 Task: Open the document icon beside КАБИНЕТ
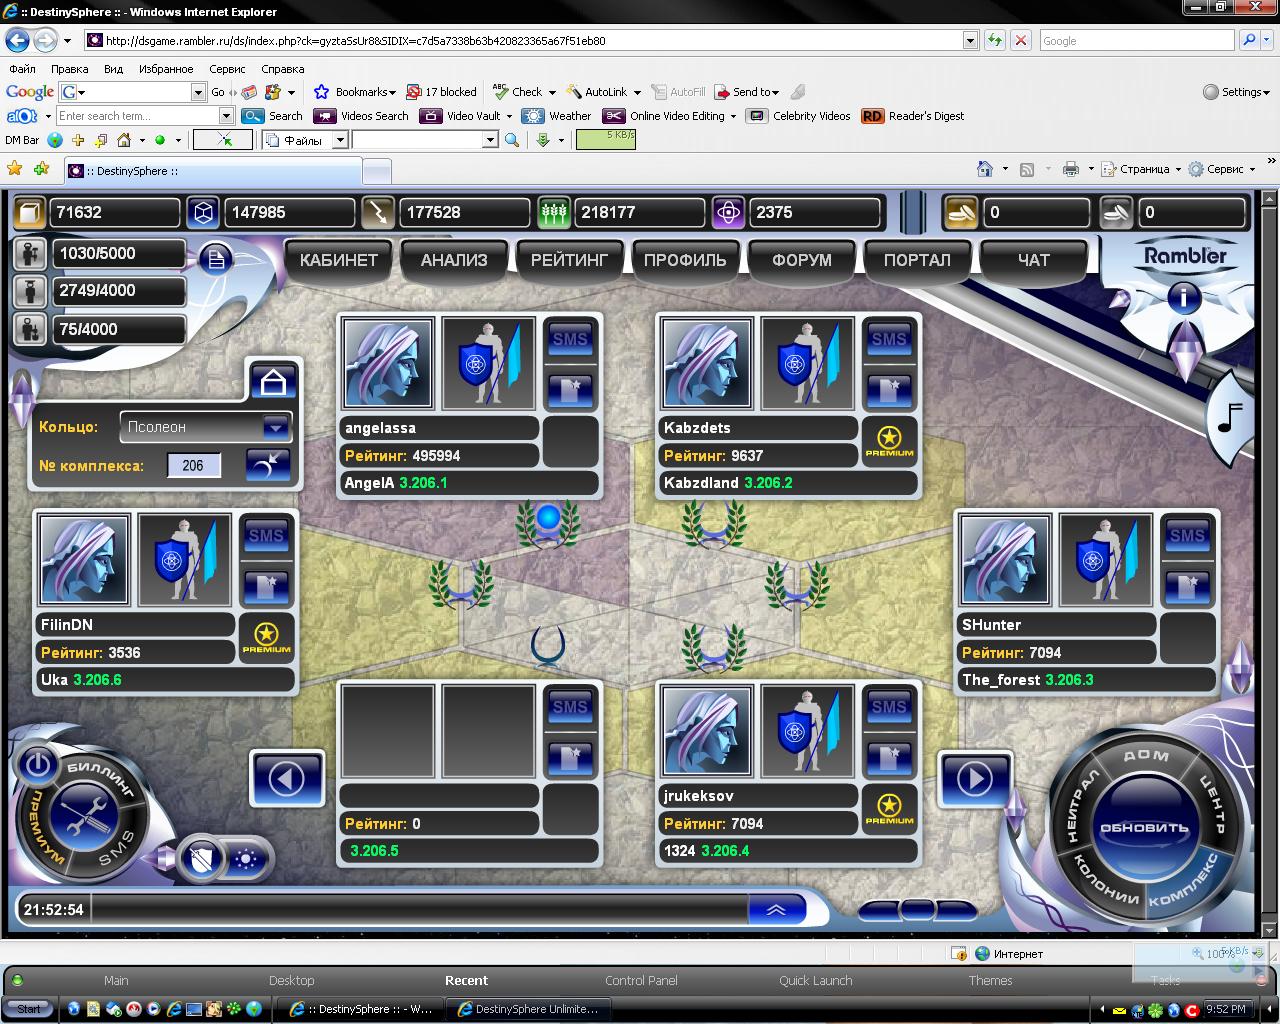click(215, 260)
